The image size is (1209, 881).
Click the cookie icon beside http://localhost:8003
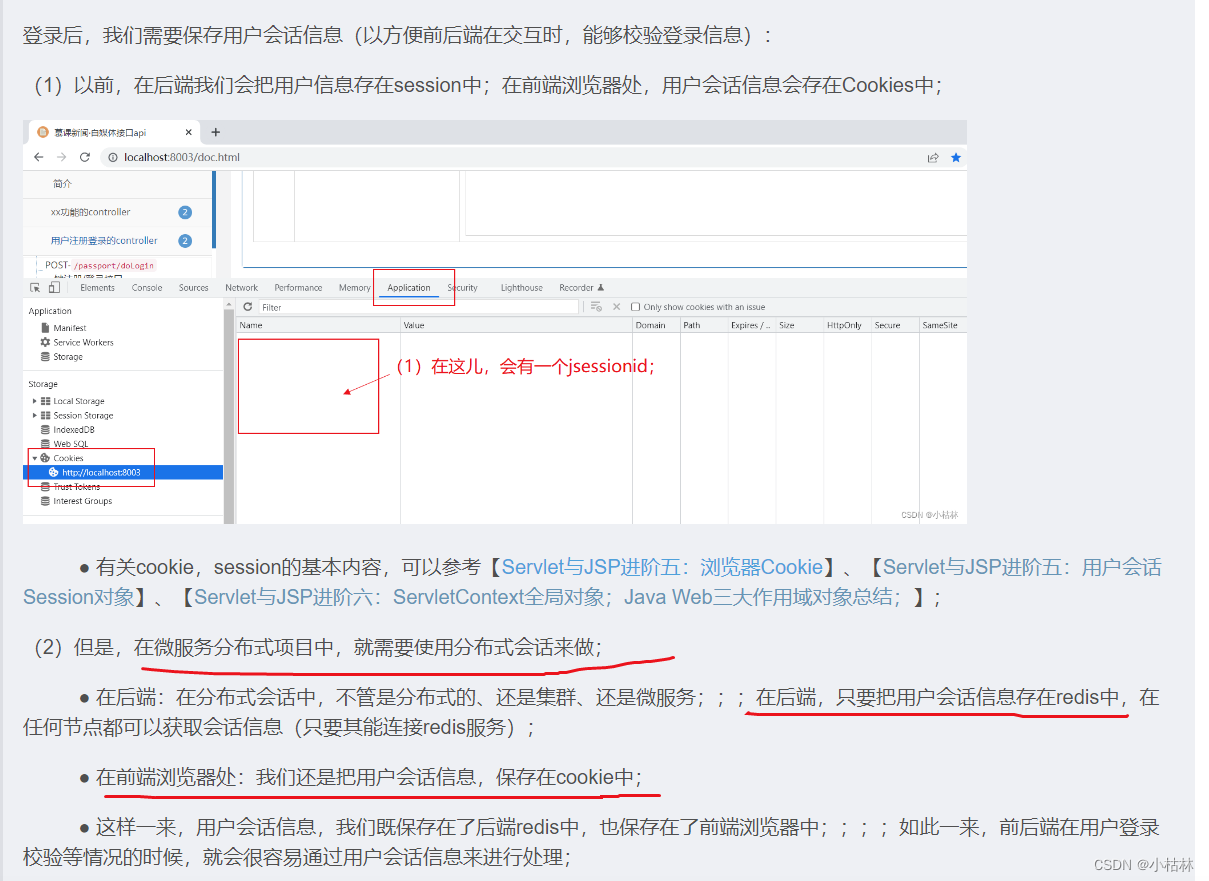tap(53, 472)
